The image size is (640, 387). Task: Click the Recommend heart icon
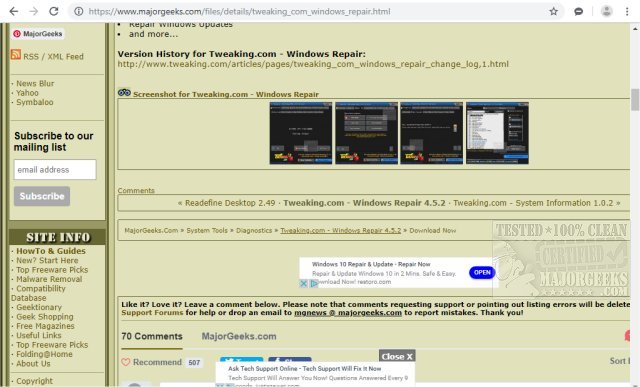126,362
